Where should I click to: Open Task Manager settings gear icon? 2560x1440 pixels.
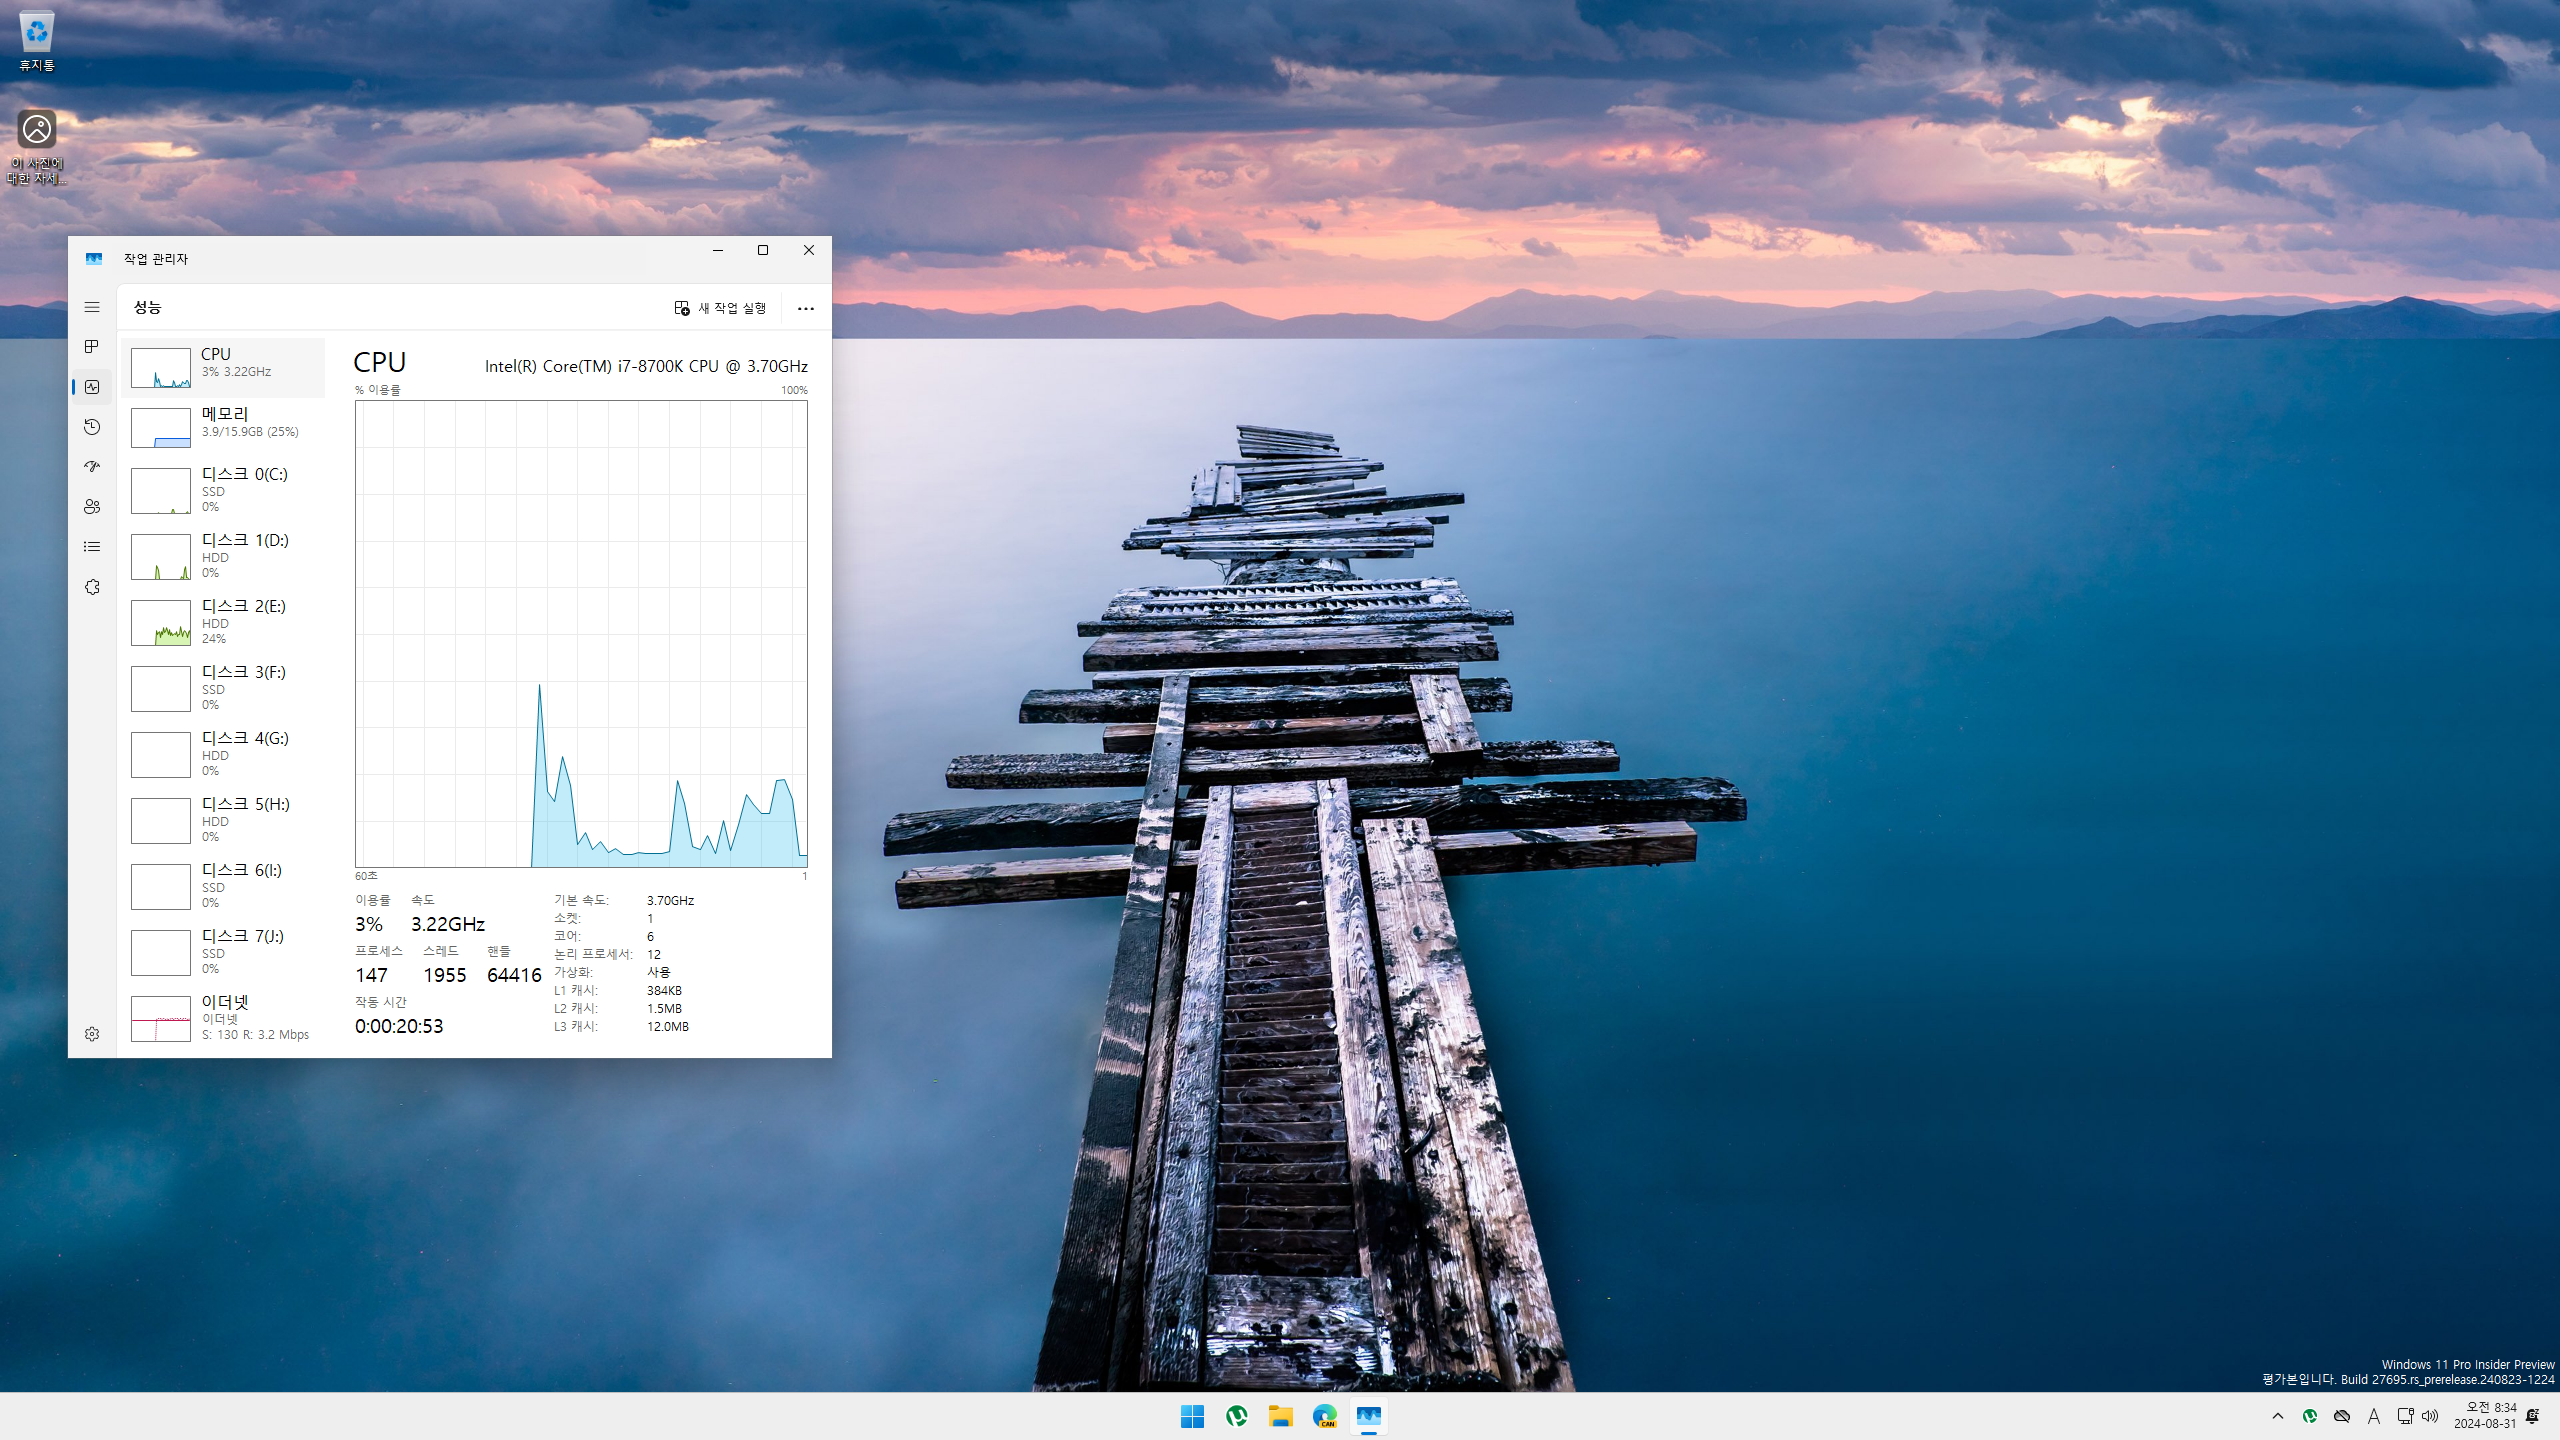pos(92,1034)
